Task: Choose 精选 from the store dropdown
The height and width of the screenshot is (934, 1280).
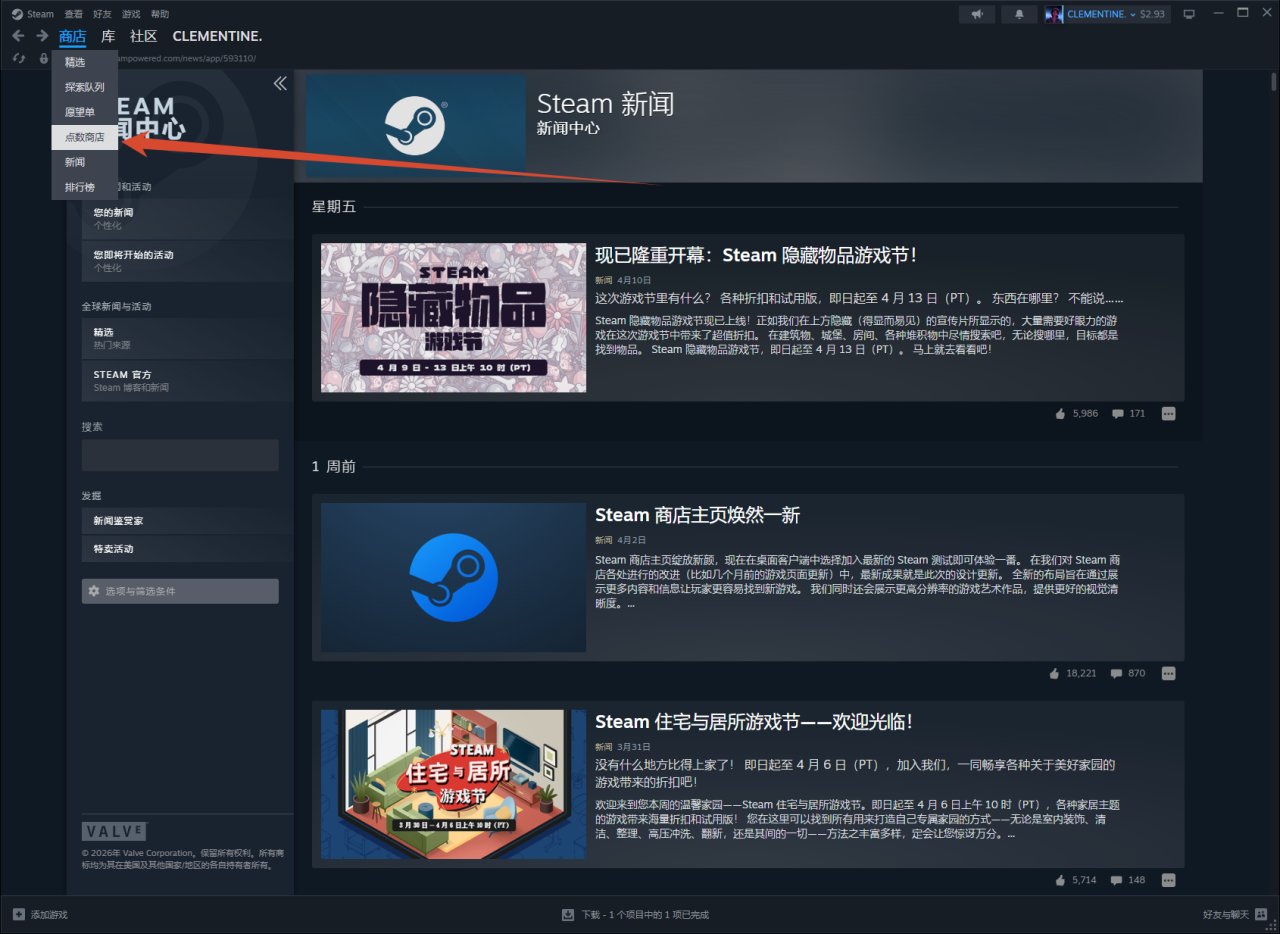Action: pos(85,62)
